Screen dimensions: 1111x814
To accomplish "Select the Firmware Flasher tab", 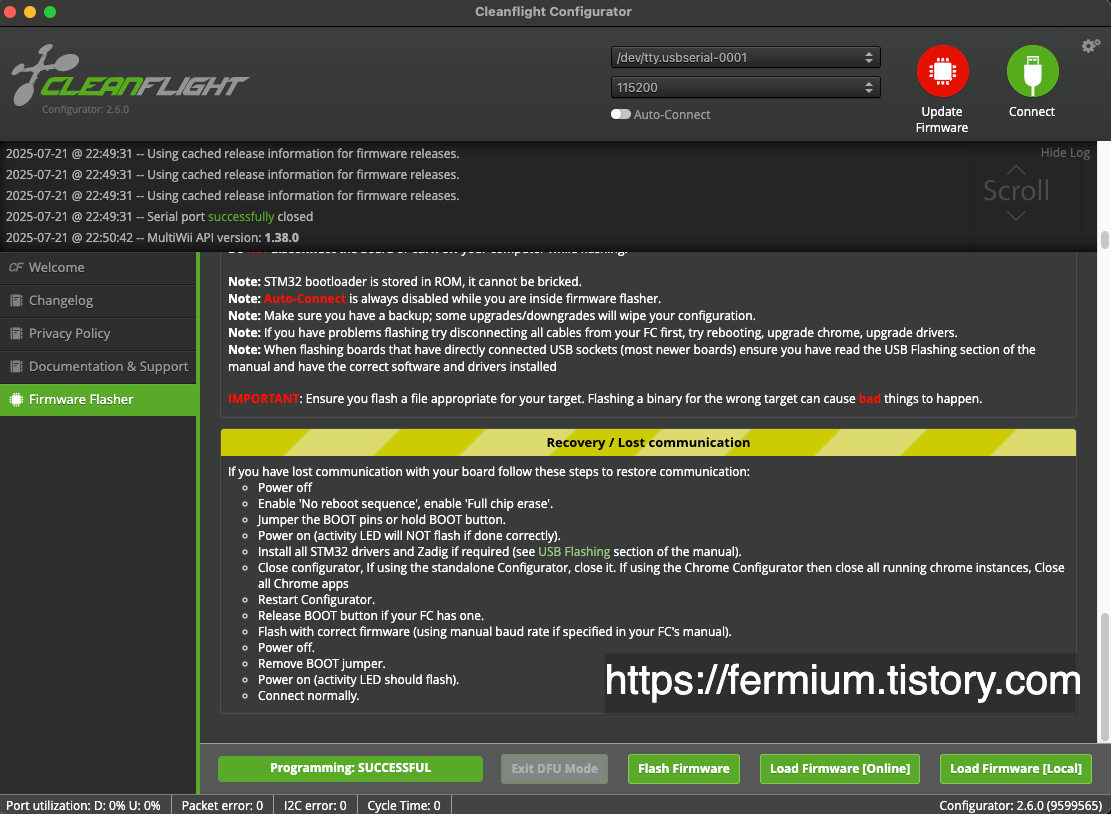I will tap(98, 400).
